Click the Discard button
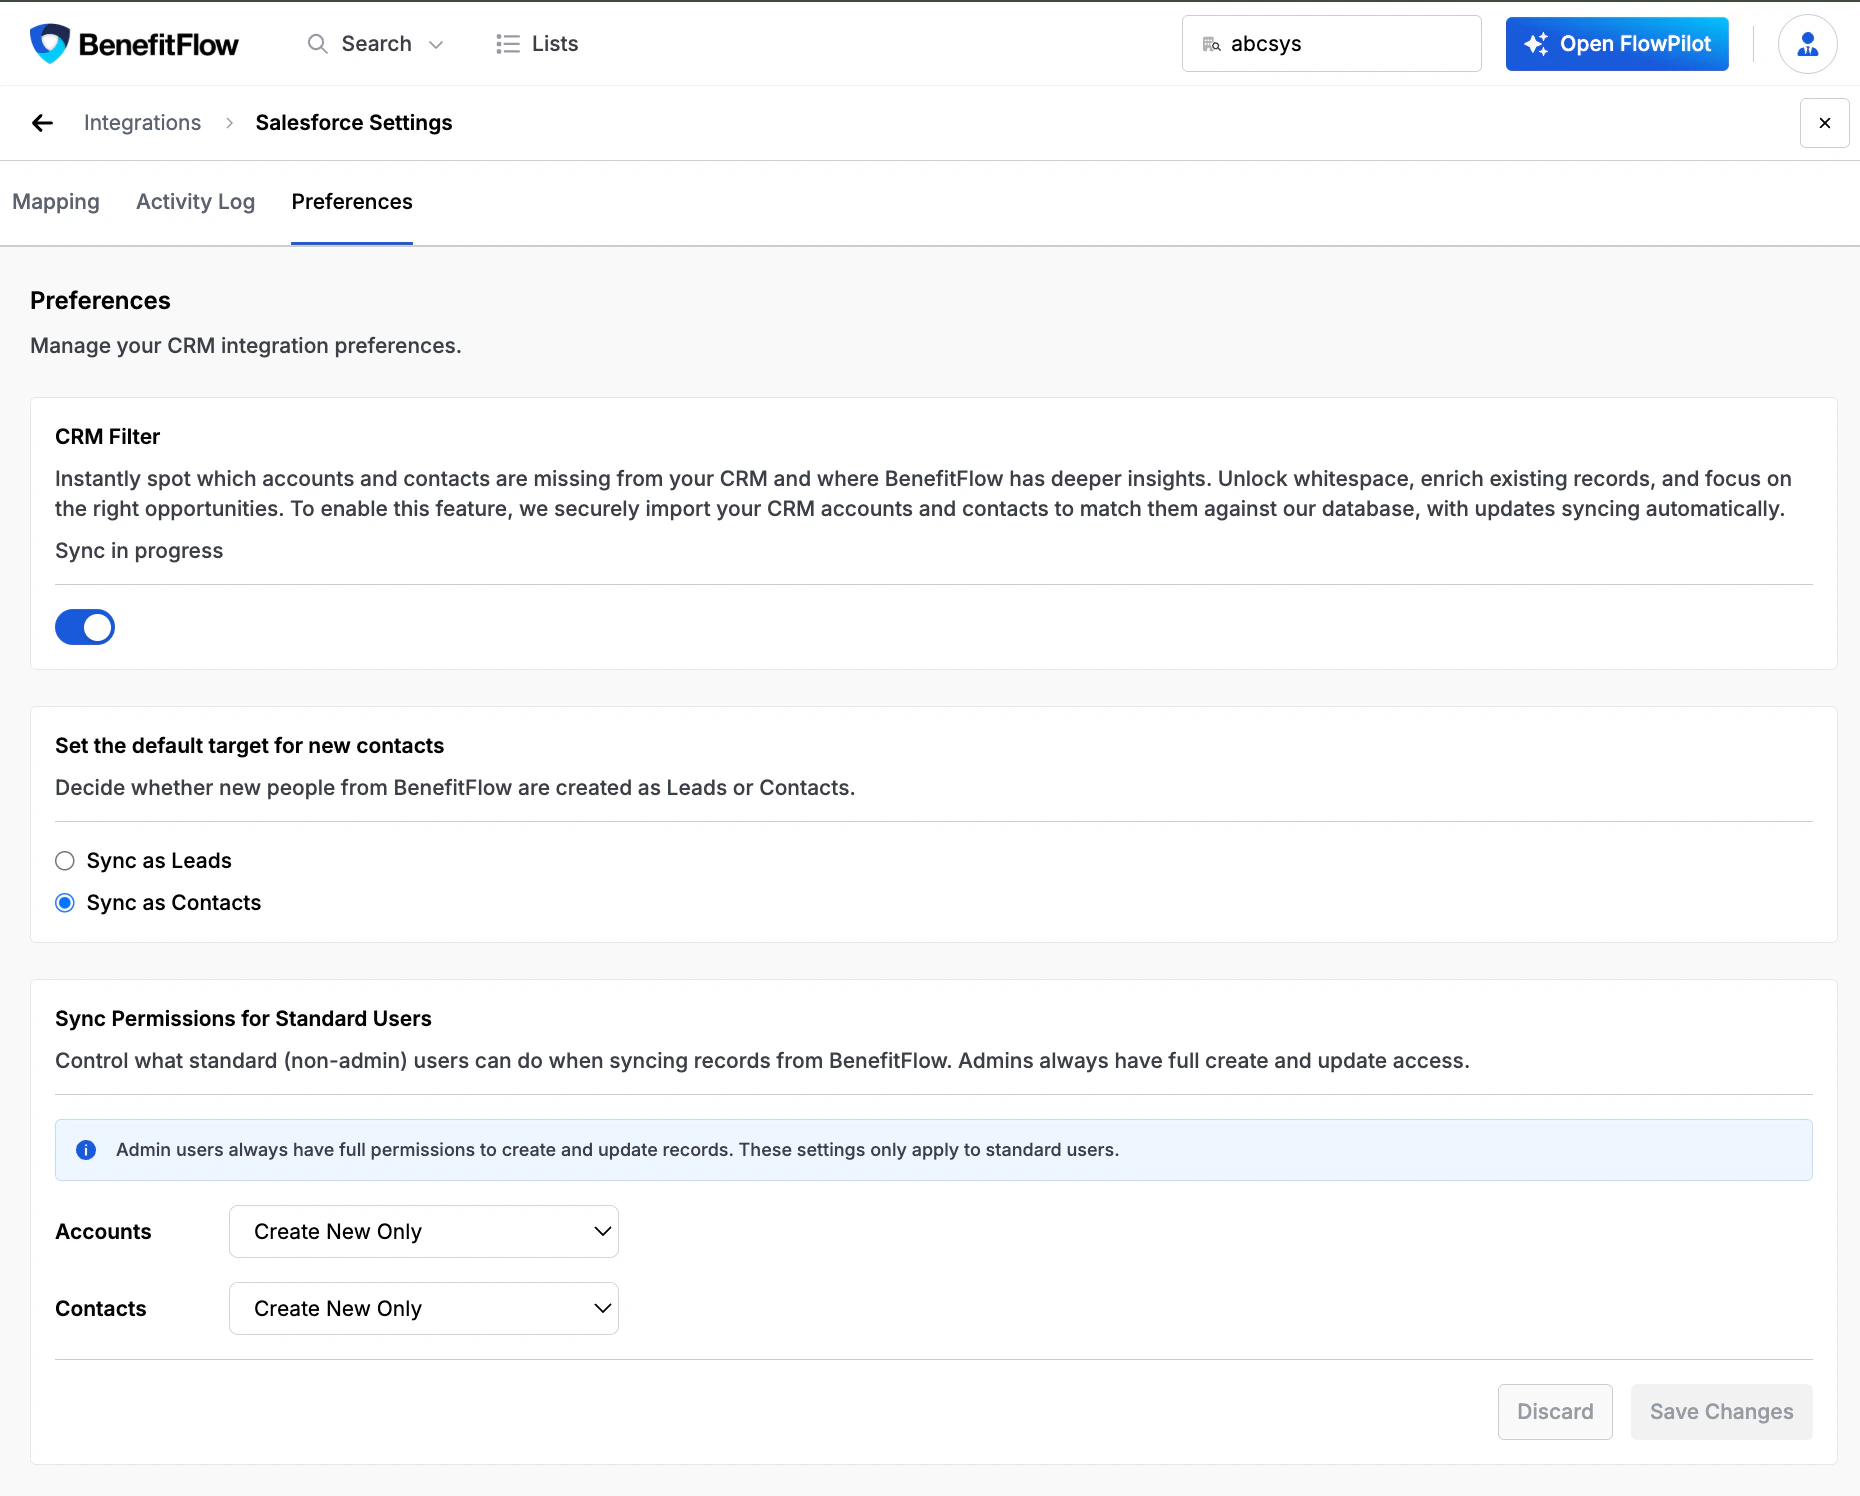This screenshot has width=1860, height=1496. (x=1554, y=1411)
